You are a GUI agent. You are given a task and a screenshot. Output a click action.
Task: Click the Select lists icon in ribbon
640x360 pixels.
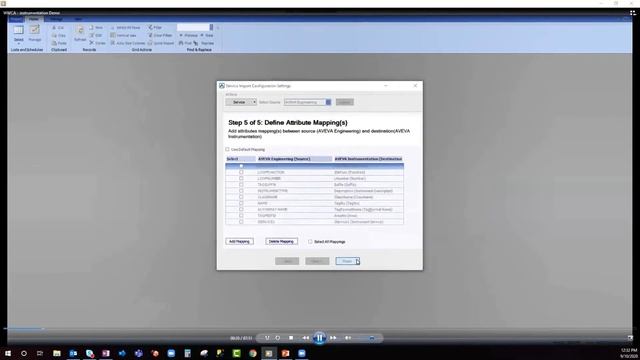coord(18,30)
